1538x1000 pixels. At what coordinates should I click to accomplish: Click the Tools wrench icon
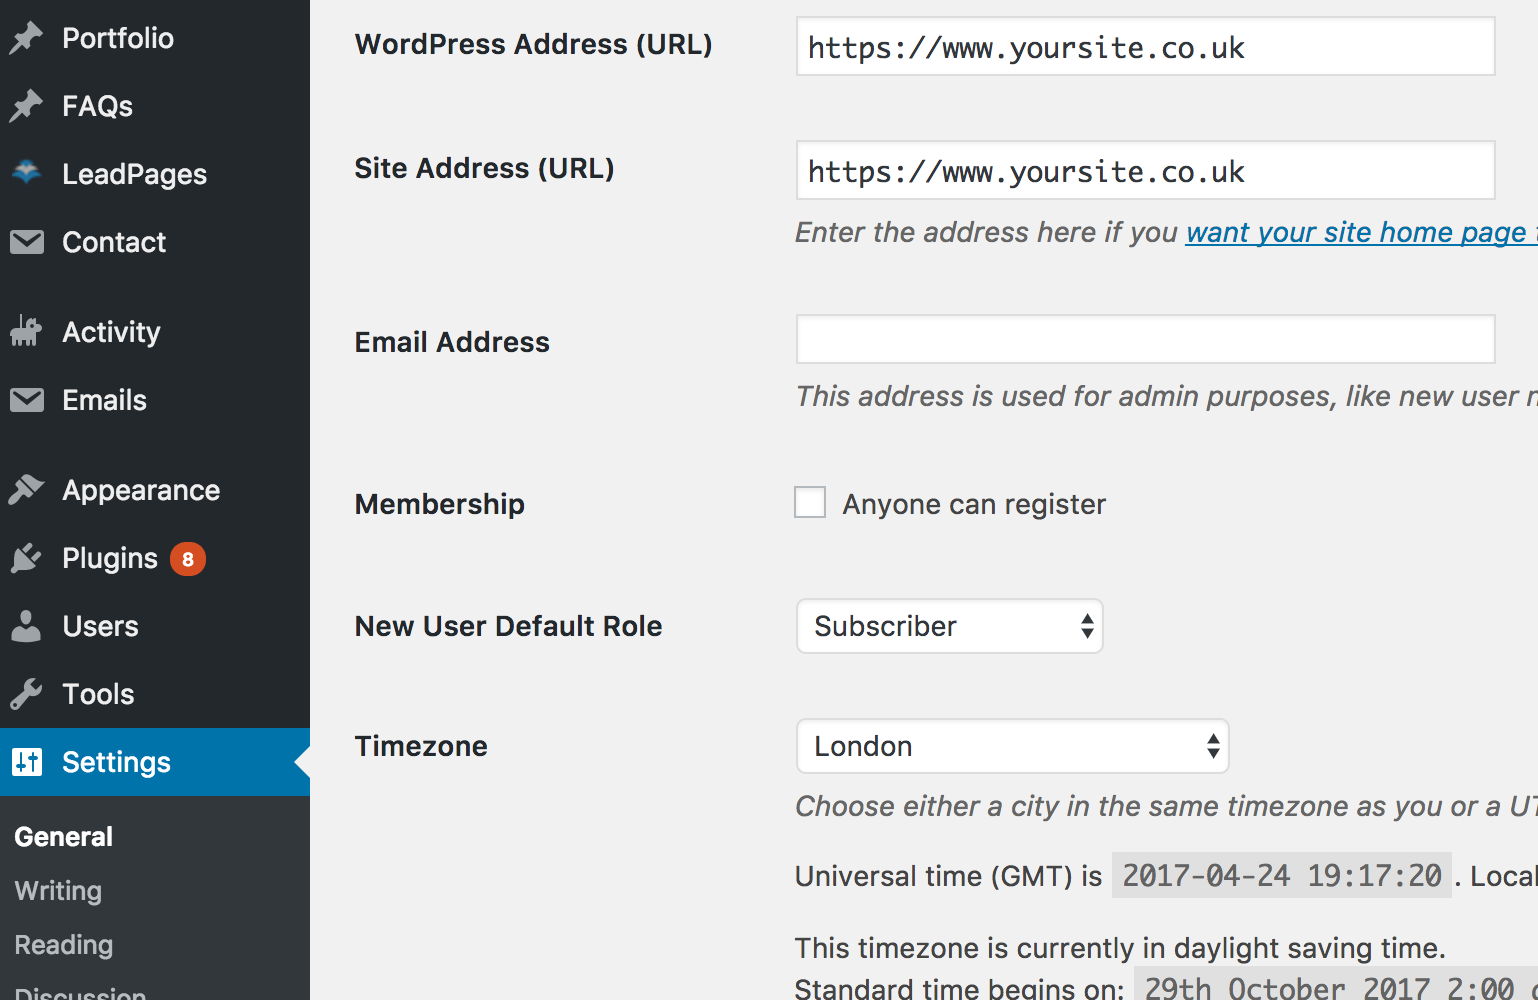click(x=26, y=694)
